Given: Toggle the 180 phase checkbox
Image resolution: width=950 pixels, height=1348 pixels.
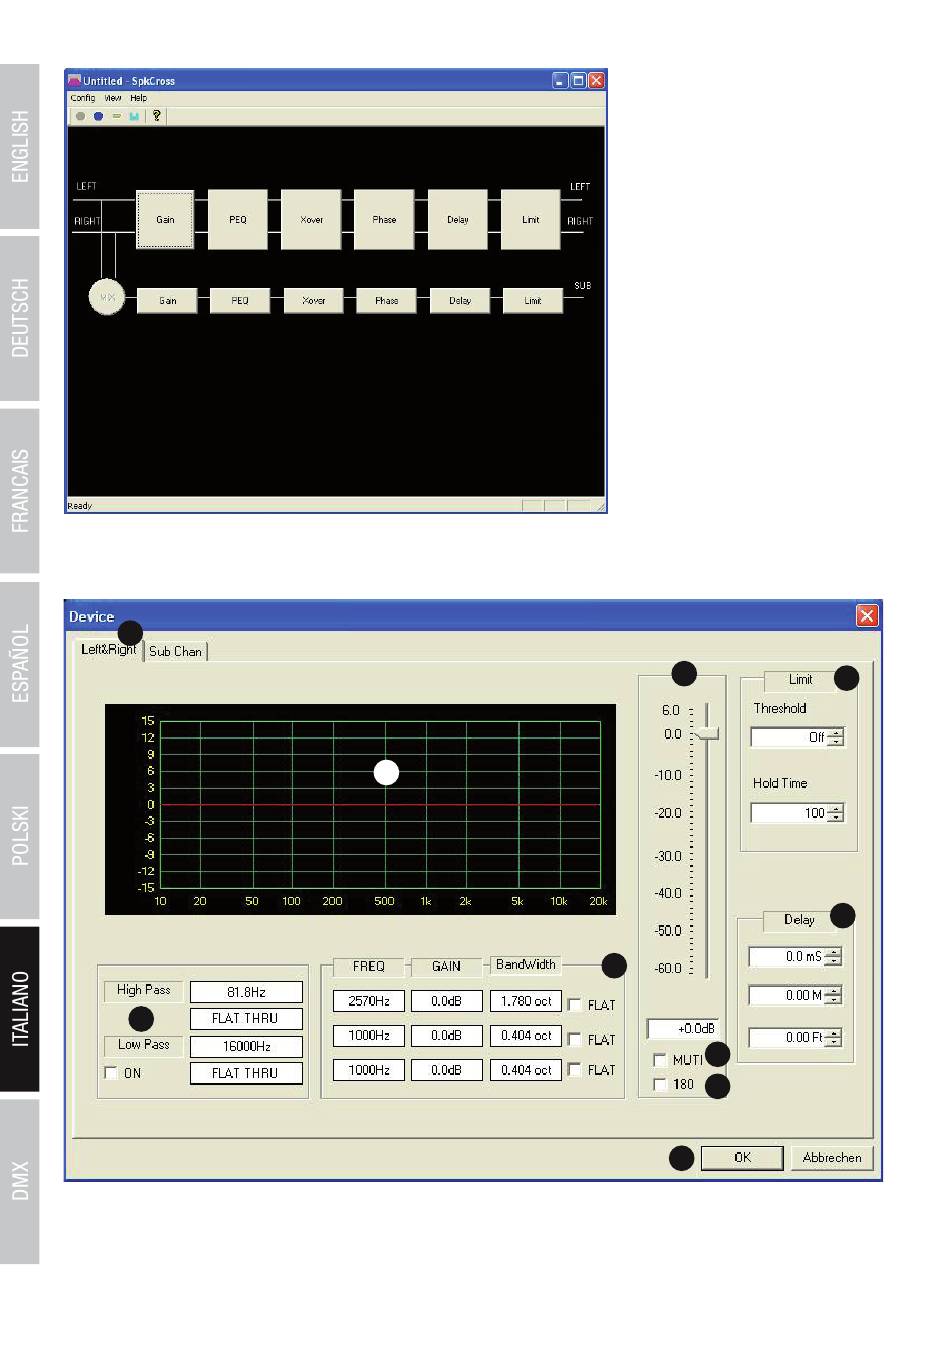Looking at the screenshot, I should (x=660, y=1084).
